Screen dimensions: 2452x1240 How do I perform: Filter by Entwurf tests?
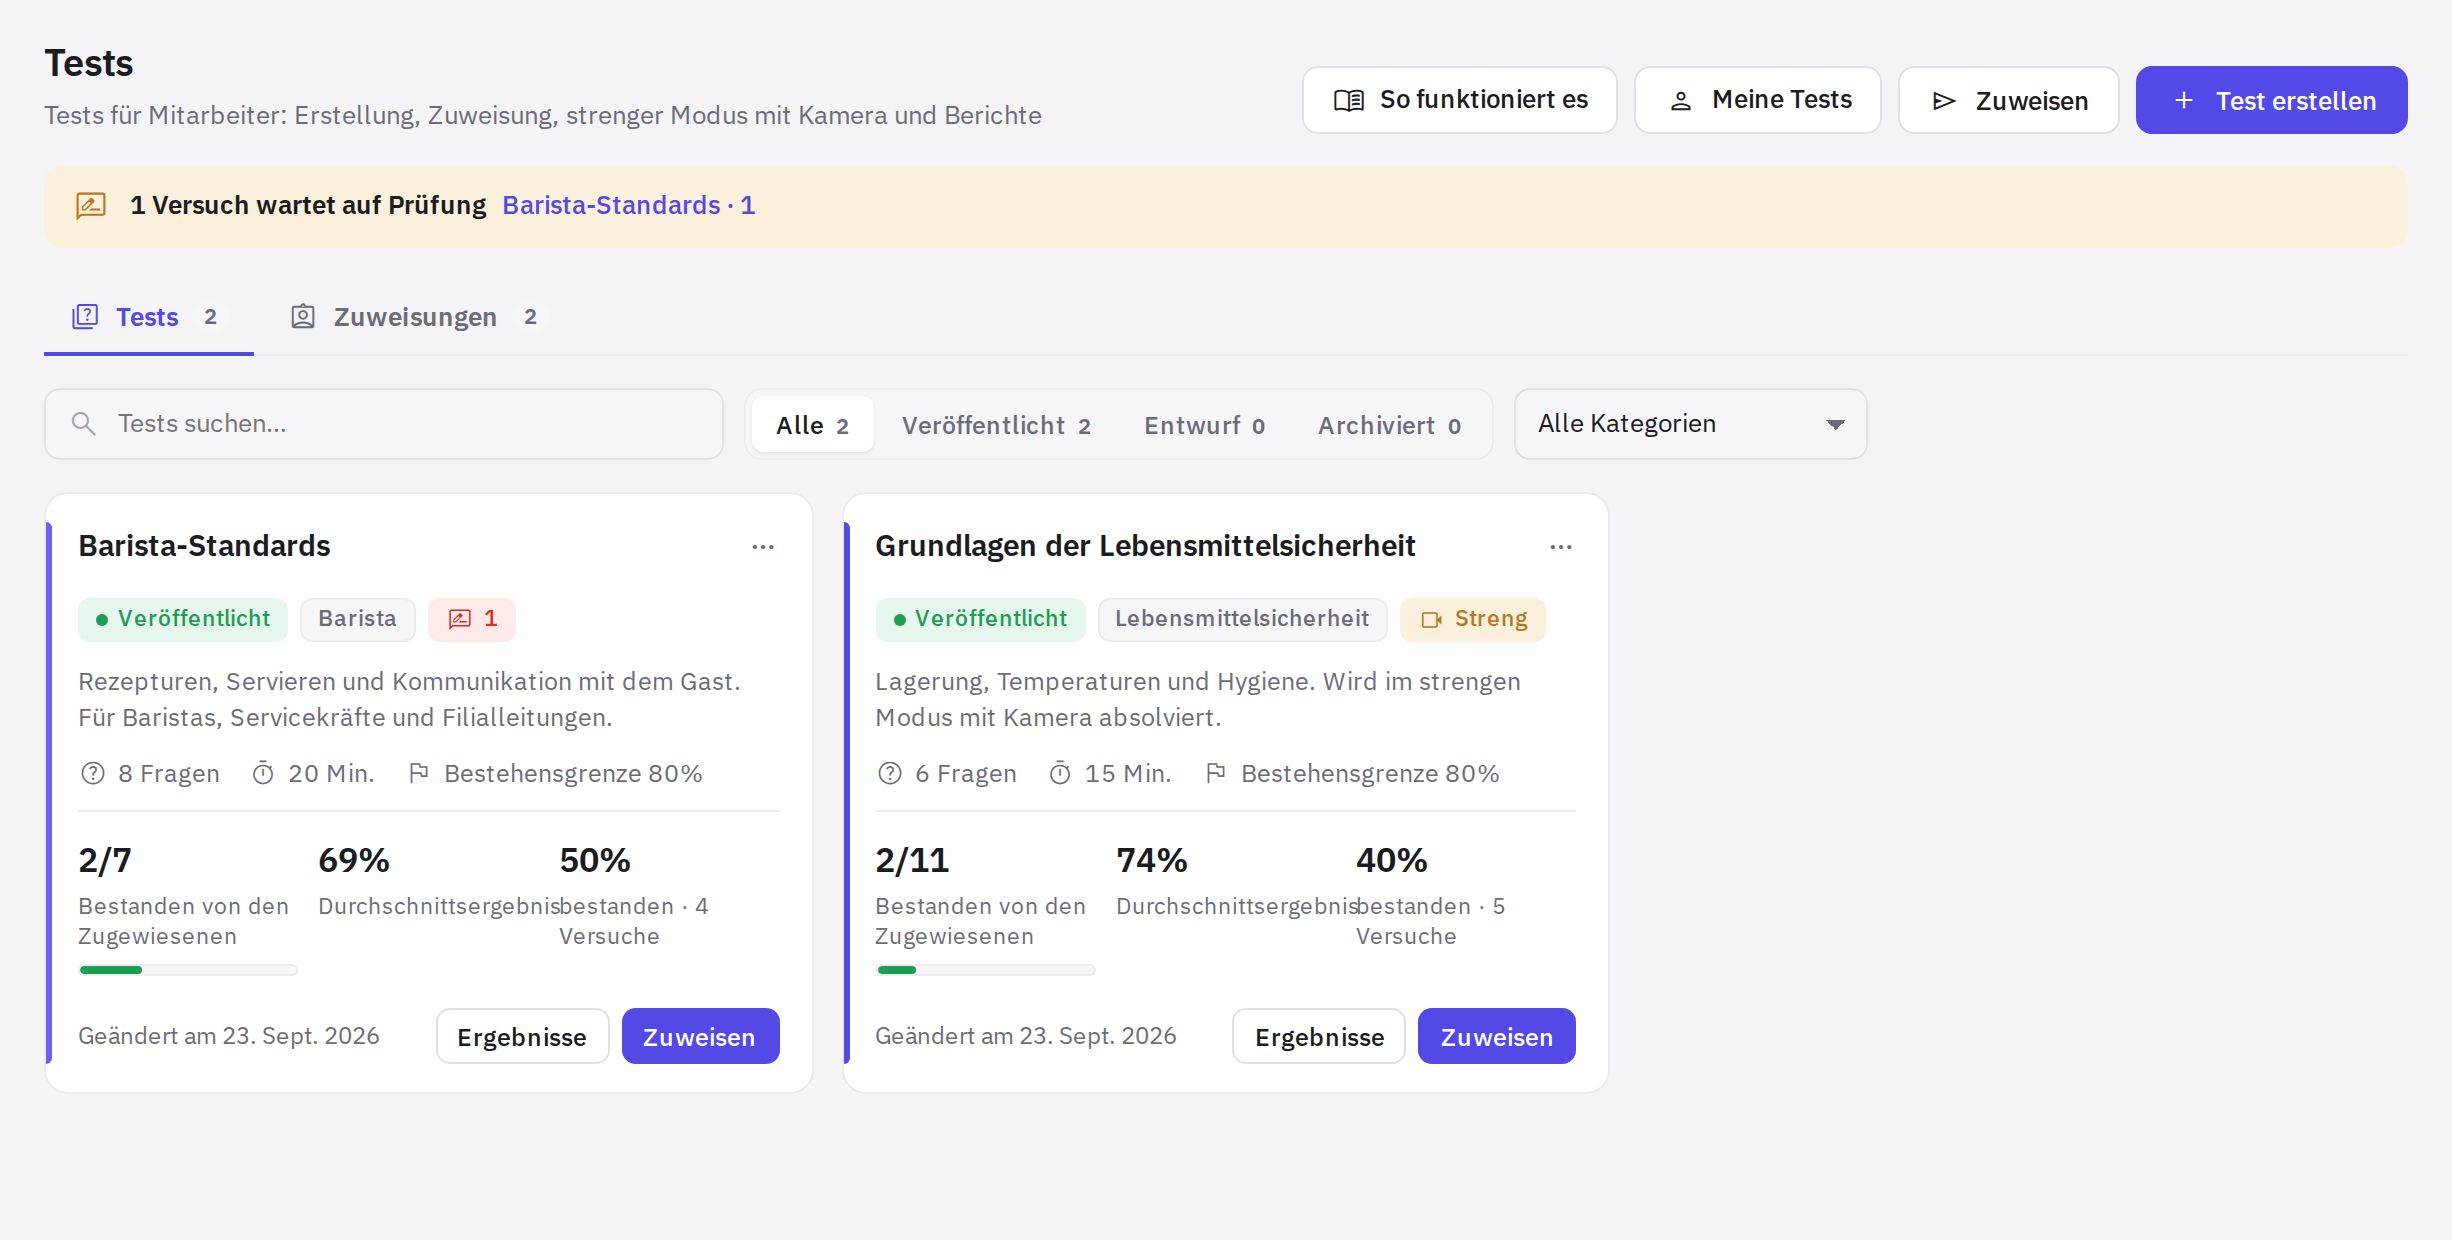[x=1204, y=425]
